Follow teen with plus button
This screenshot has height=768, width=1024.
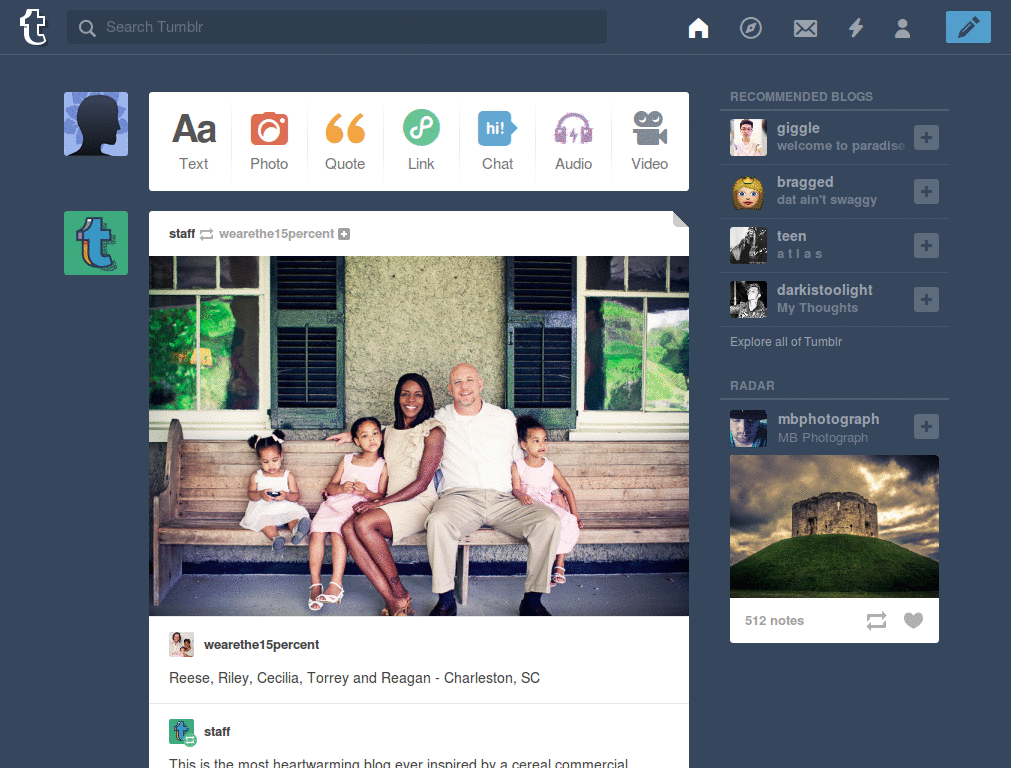926,246
